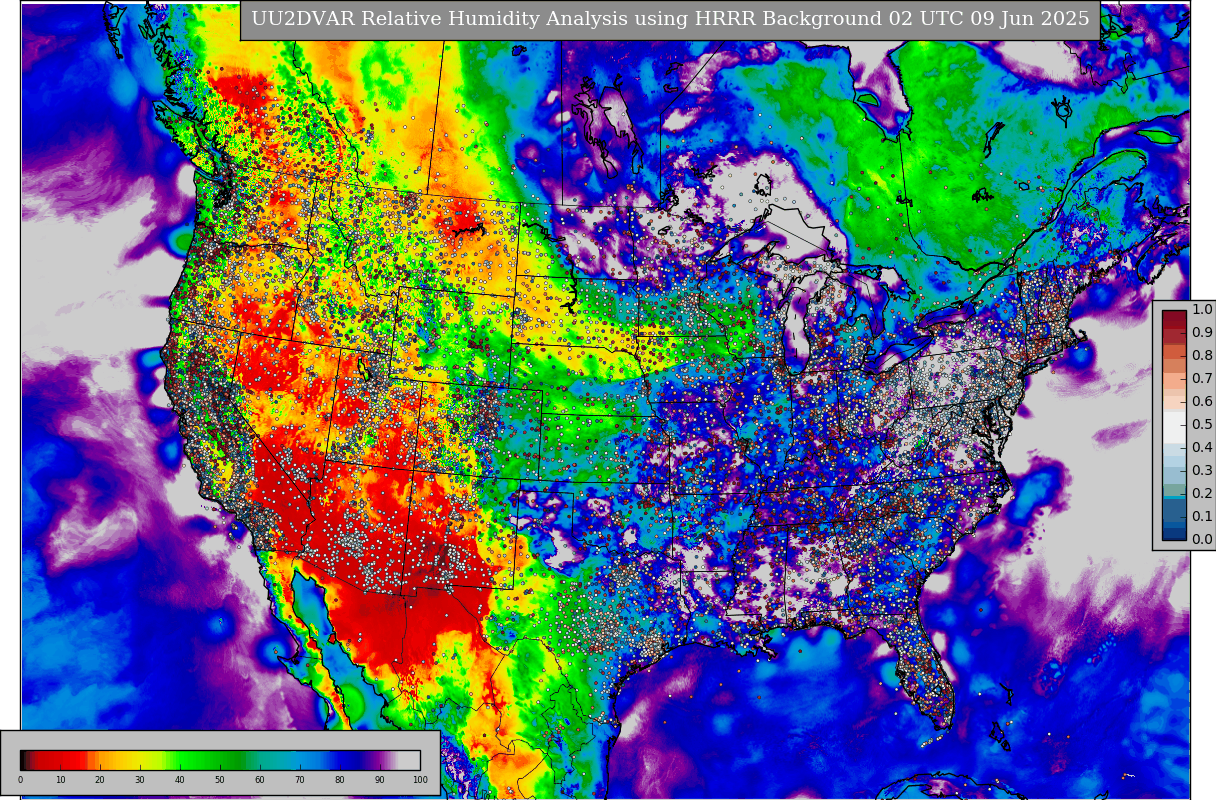Click the '0.7' label on the right legend
The width and height of the screenshot is (1216, 800).
(1202, 378)
